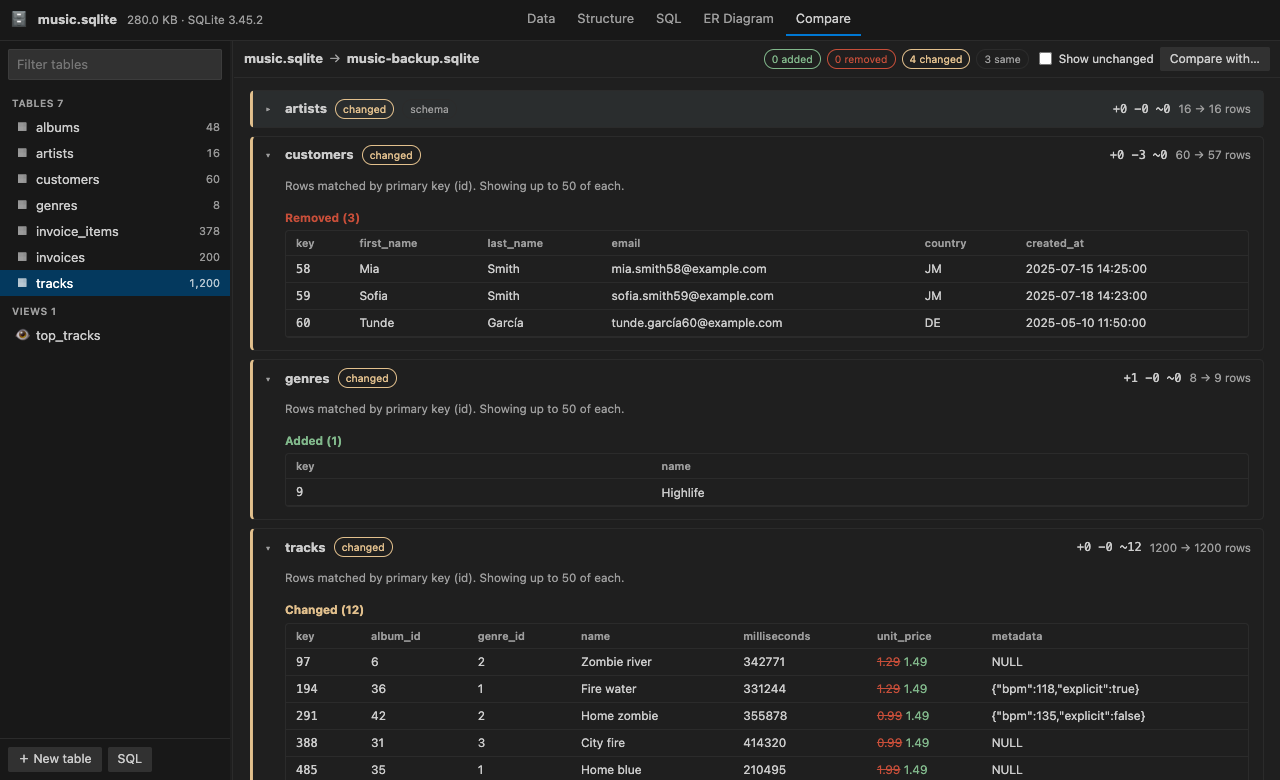
Task: Click the top_tracks view eye icon
Action: point(22,335)
